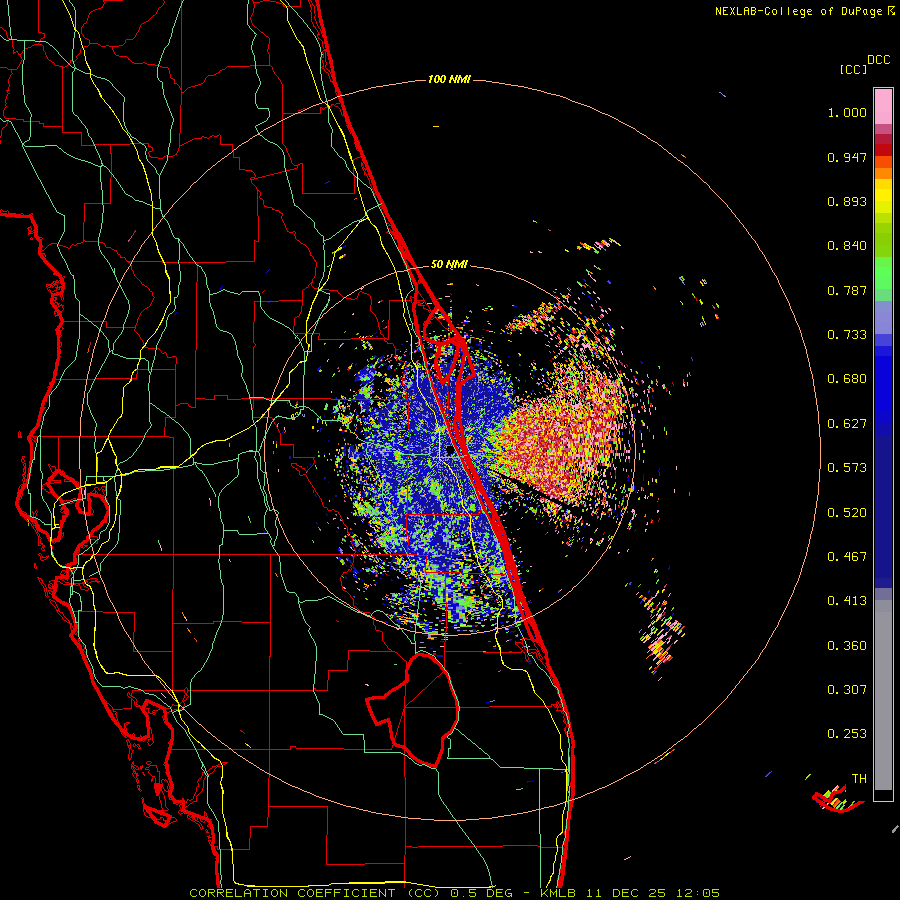Select the 0.787 legend value

[847, 290]
